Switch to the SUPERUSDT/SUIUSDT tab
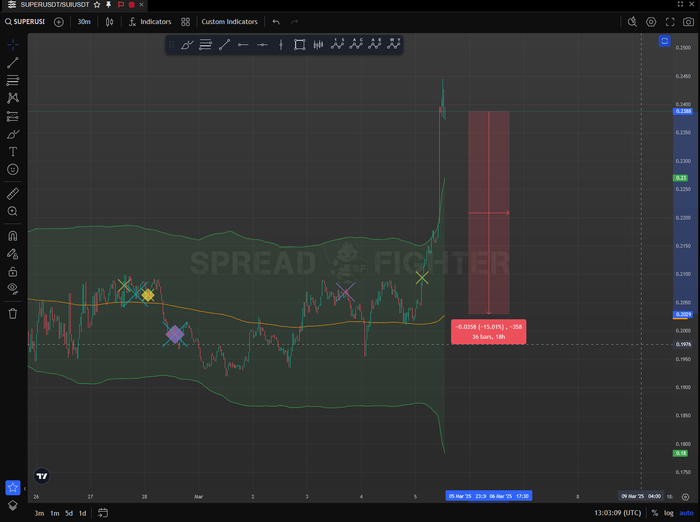The height and width of the screenshot is (522, 700). coord(55,4)
